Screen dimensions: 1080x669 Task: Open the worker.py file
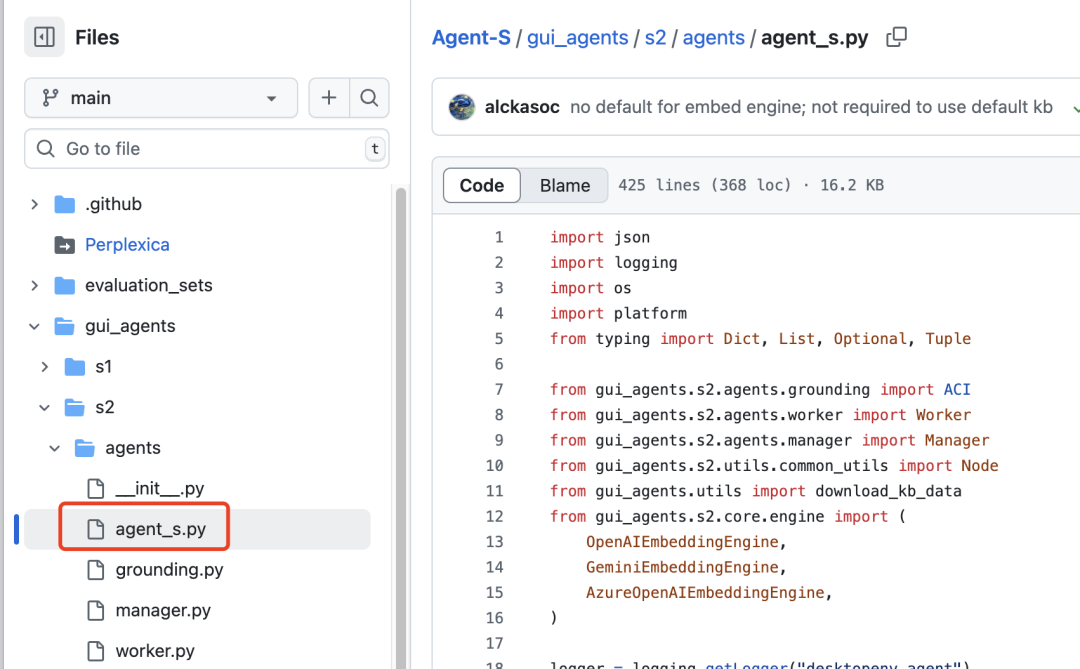click(x=154, y=652)
